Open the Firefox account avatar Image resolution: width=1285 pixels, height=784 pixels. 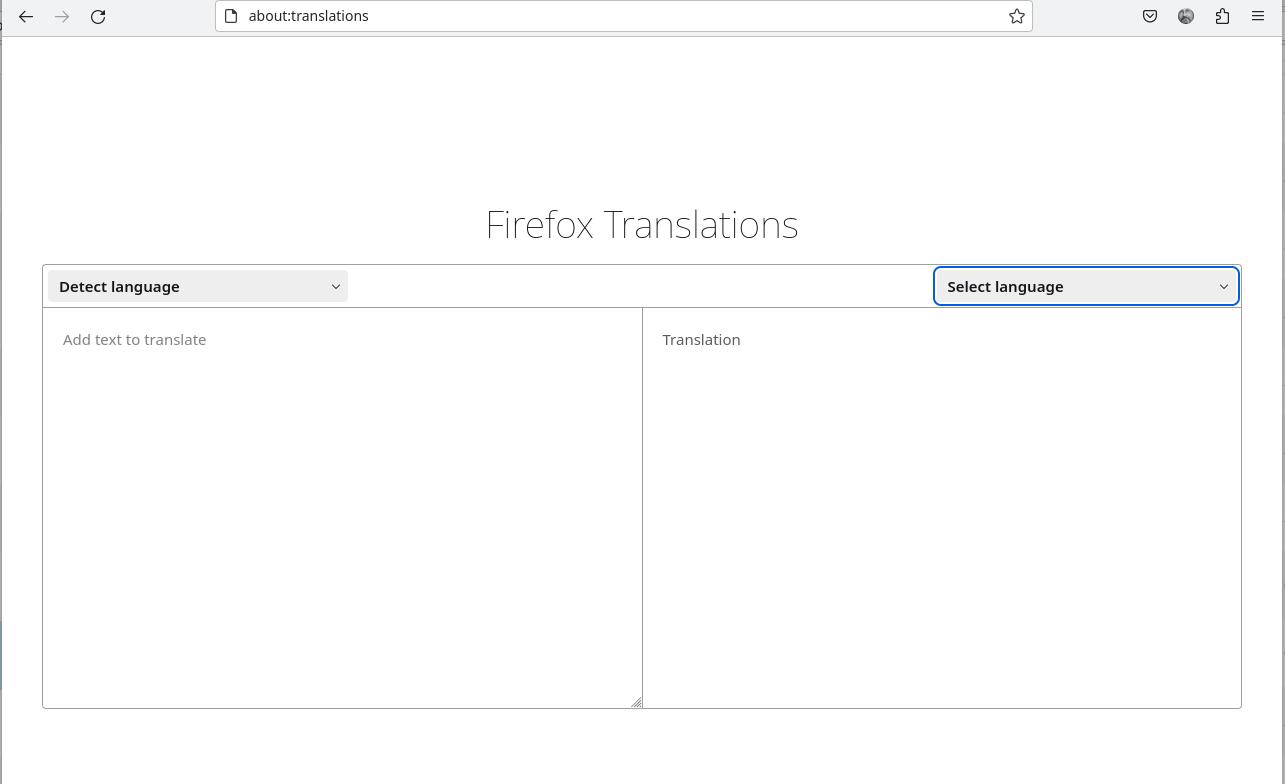point(1186,16)
